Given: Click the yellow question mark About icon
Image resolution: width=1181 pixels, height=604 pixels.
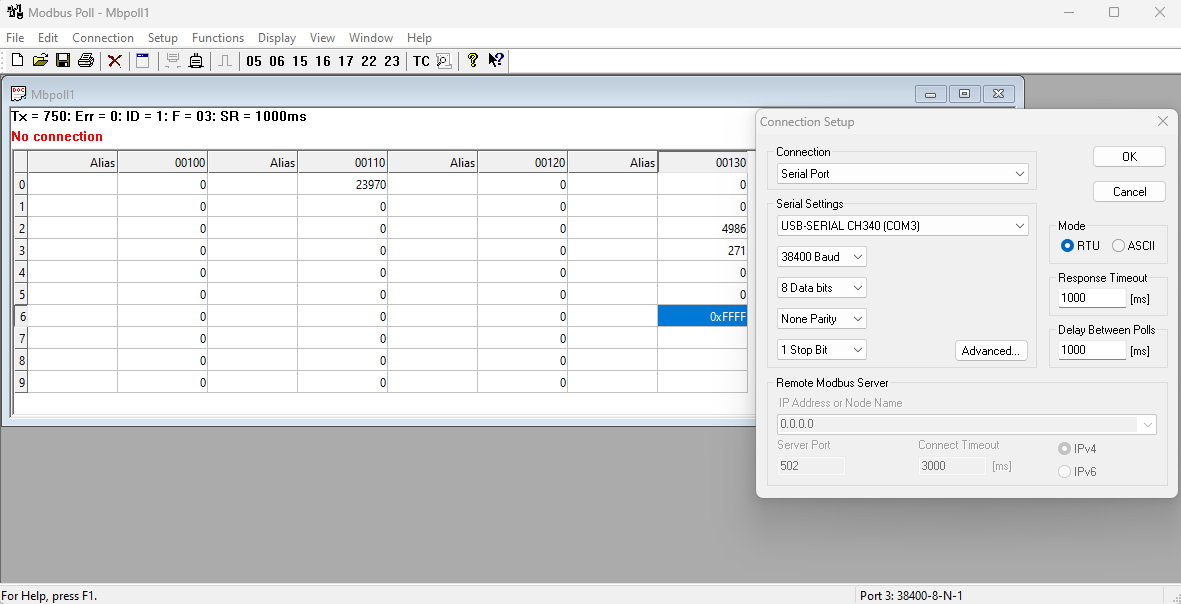Looking at the screenshot, I should click(473, 61).
